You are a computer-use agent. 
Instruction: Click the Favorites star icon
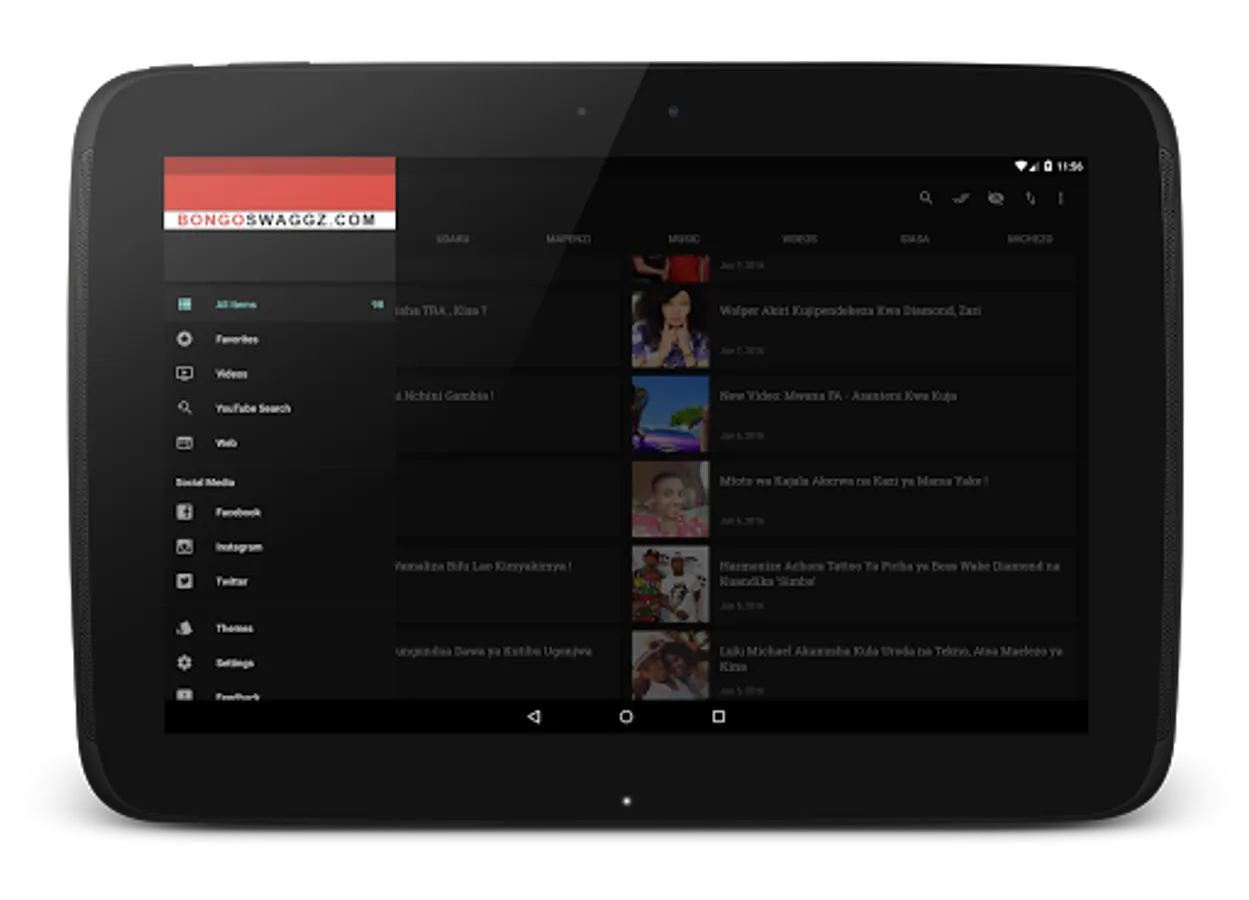(x=184, y=339)
